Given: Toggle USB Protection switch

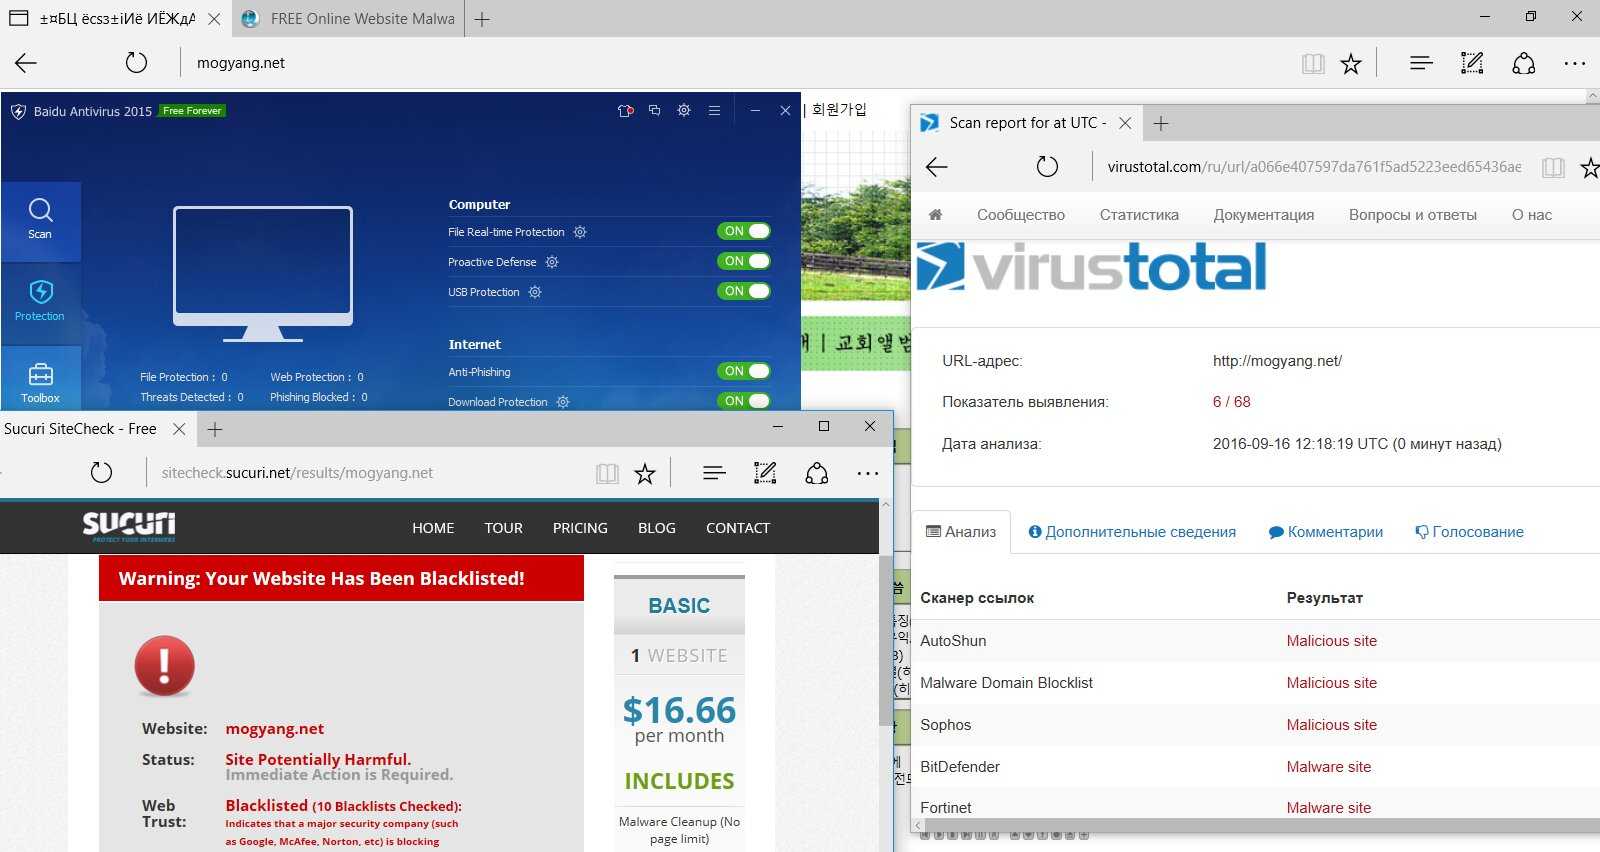Looking at the screenshot, I should tap(744, 291).
